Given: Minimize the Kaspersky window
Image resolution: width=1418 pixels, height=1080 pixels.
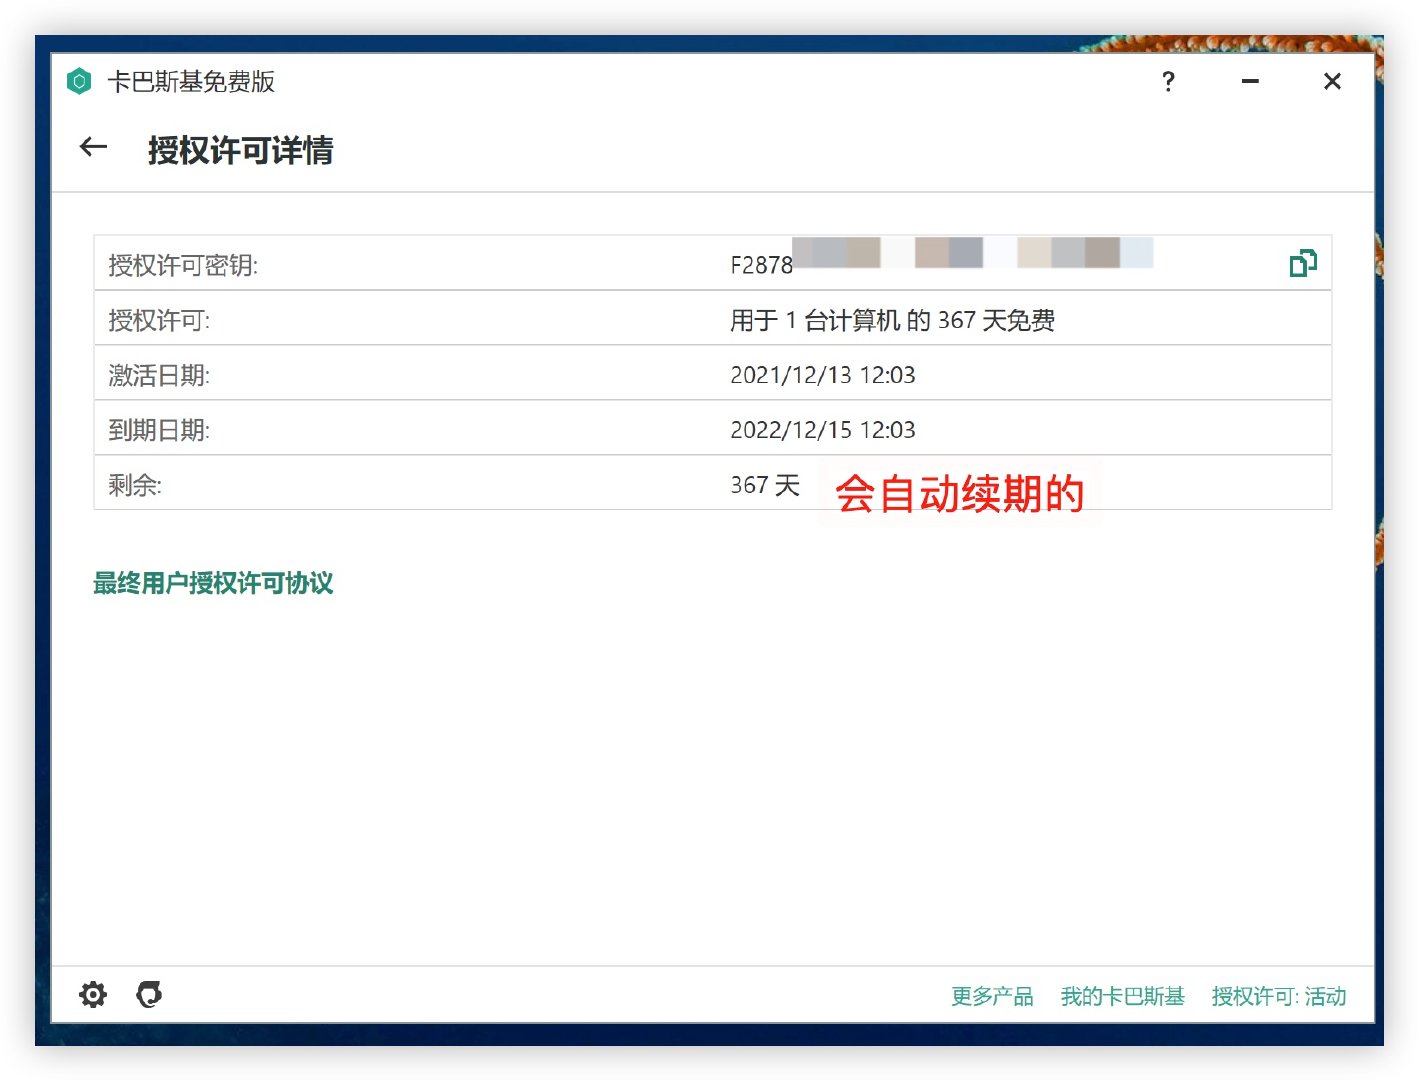Looking at the screenshot, I should pyautogui.click(x=1250, y=82).
